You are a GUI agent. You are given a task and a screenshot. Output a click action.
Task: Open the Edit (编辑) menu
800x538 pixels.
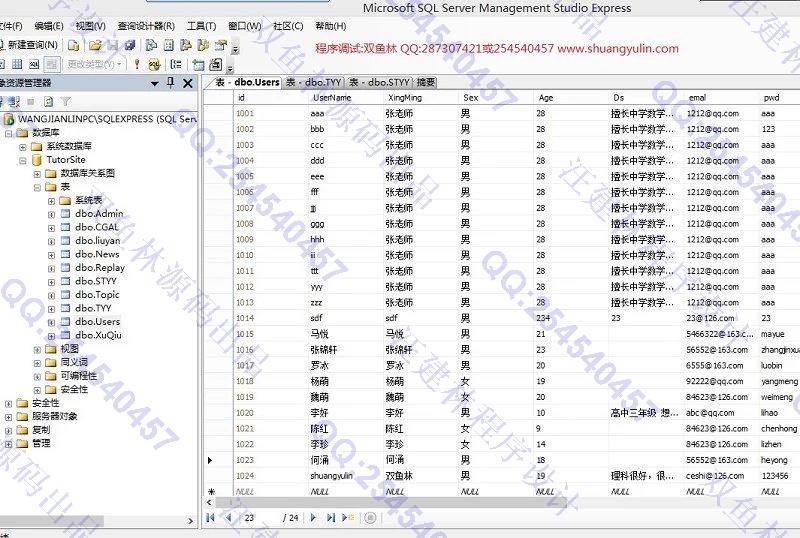(48, 26)
